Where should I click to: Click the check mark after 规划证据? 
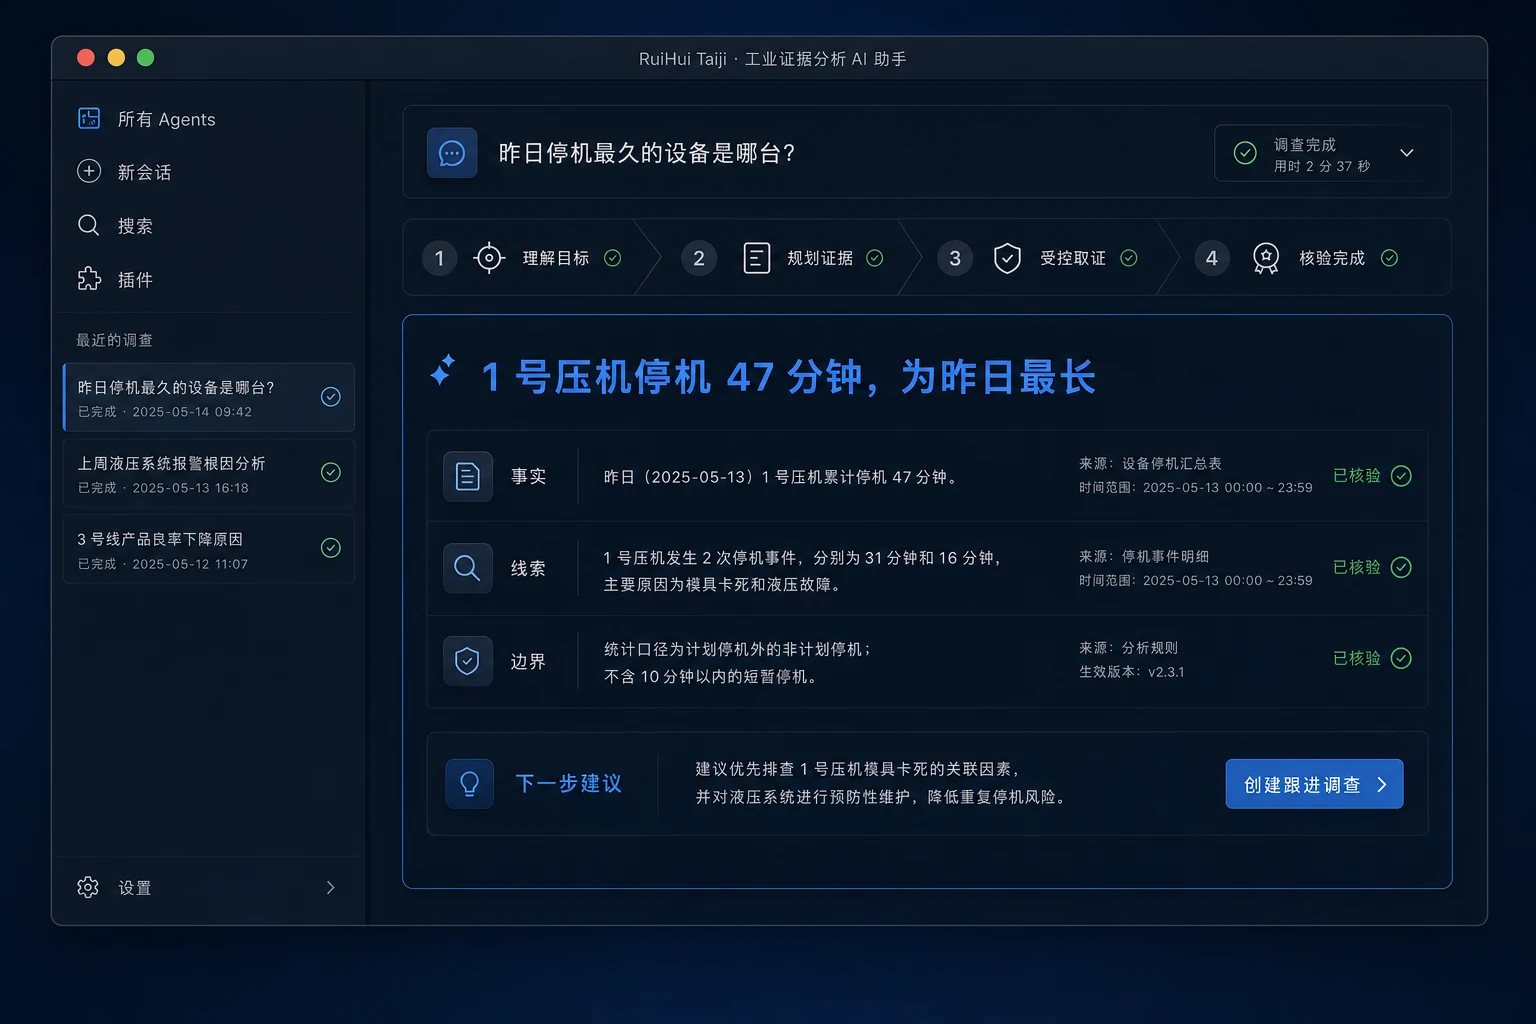[x=875, y=258]
